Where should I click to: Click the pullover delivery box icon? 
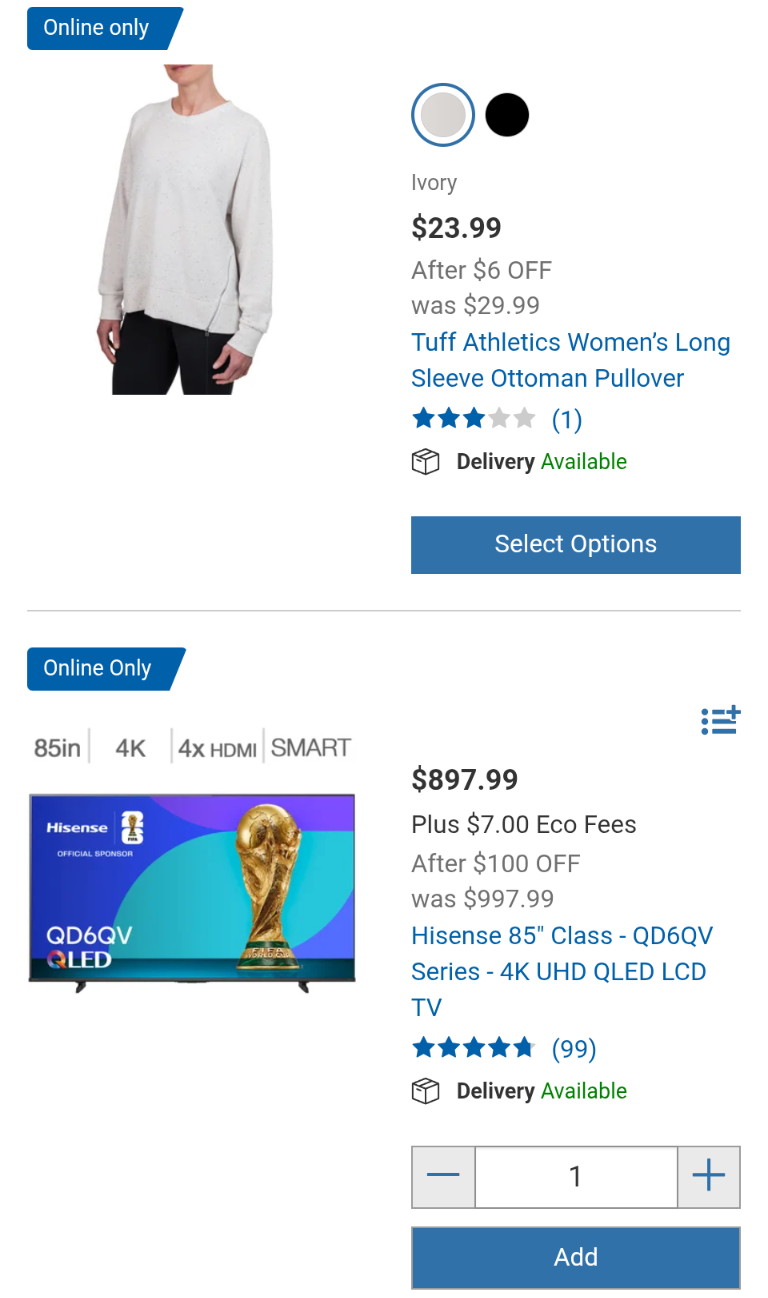(426, 462)
